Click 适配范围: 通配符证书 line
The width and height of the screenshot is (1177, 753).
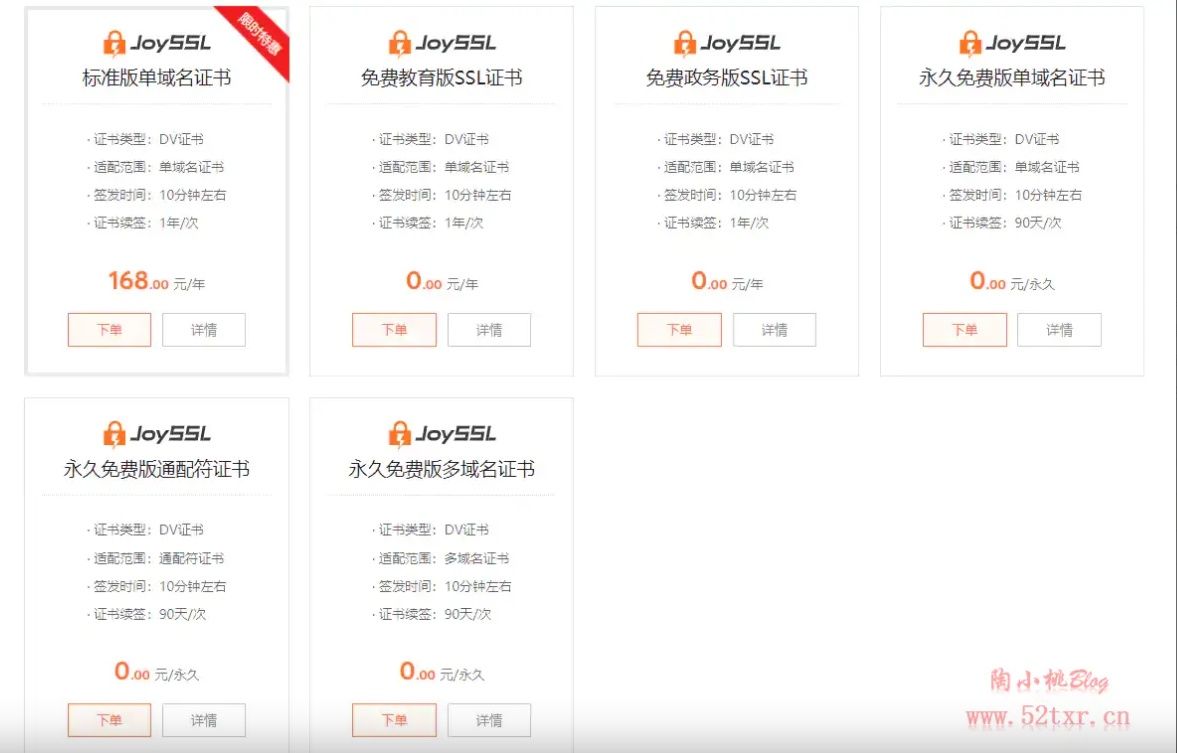click(156, 559)
